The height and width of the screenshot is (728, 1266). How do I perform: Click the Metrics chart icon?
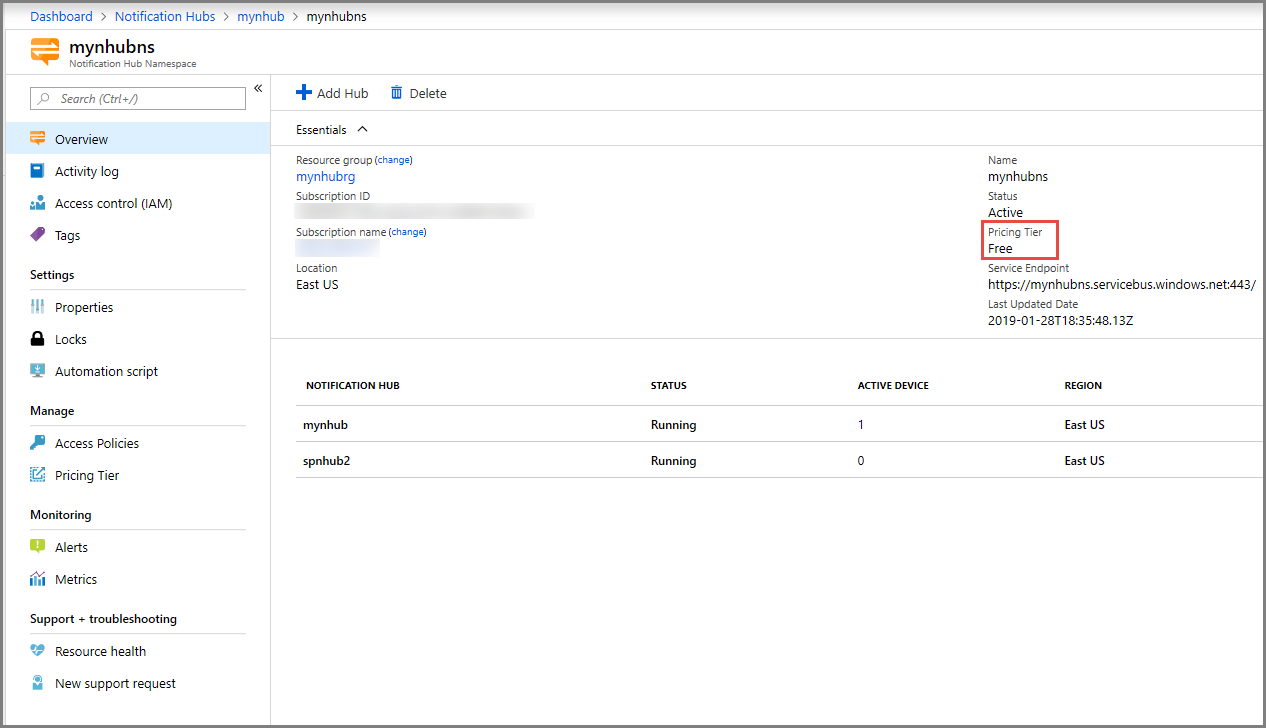[38, 579]
